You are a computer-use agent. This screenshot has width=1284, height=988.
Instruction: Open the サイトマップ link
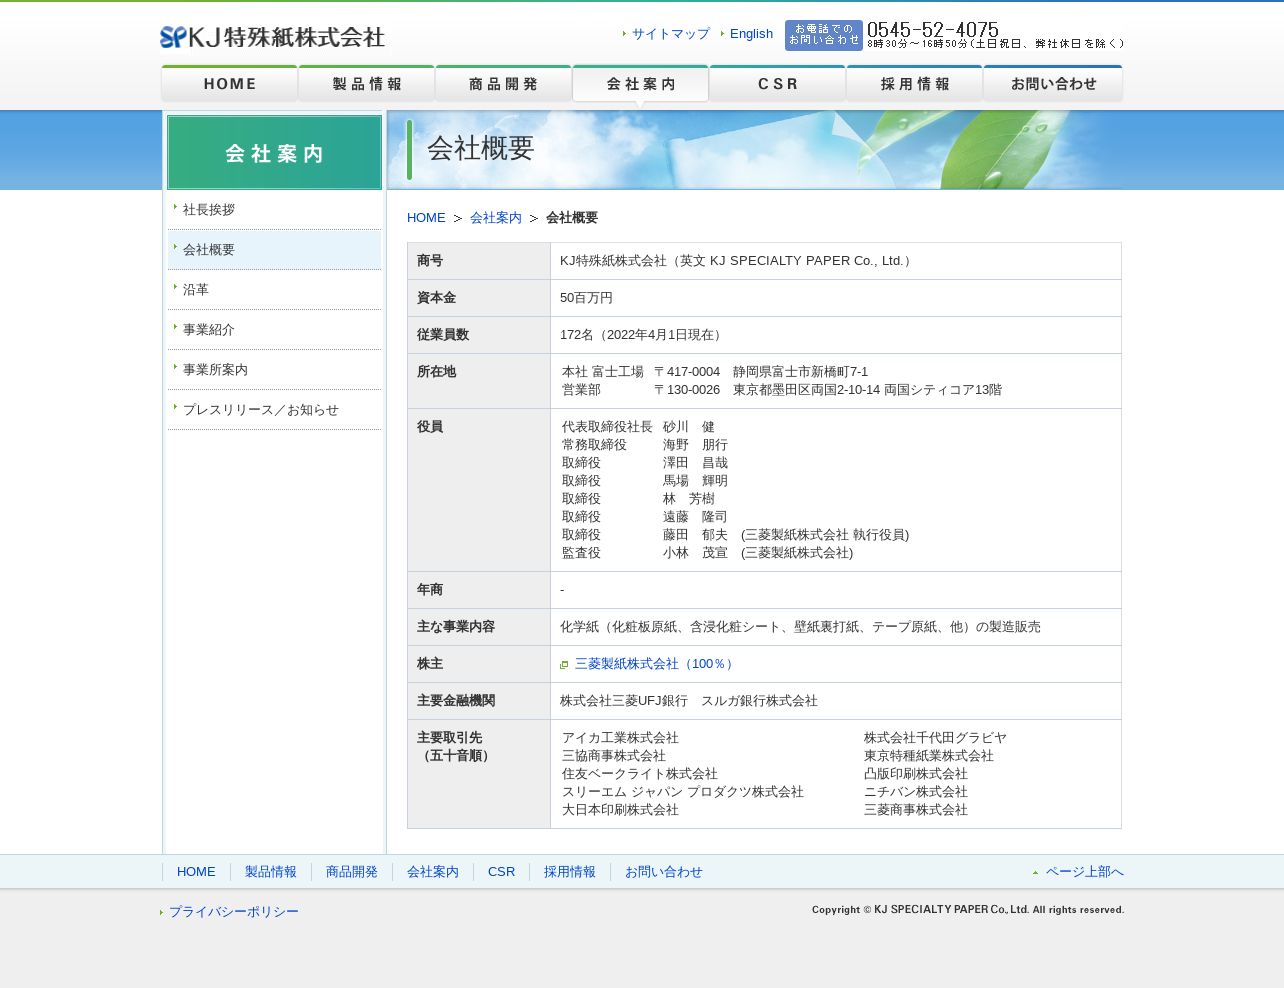point(670,34)
